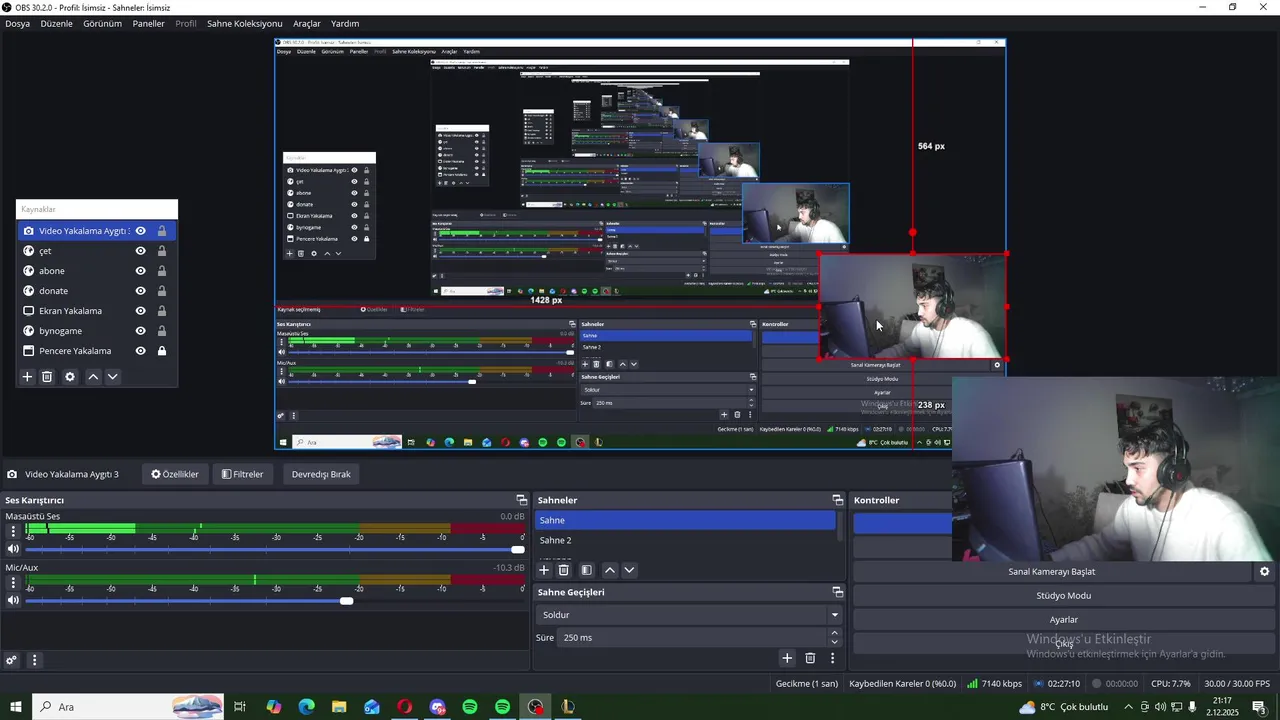
Task: Open Opera from the taskbar
Action: 405,707
